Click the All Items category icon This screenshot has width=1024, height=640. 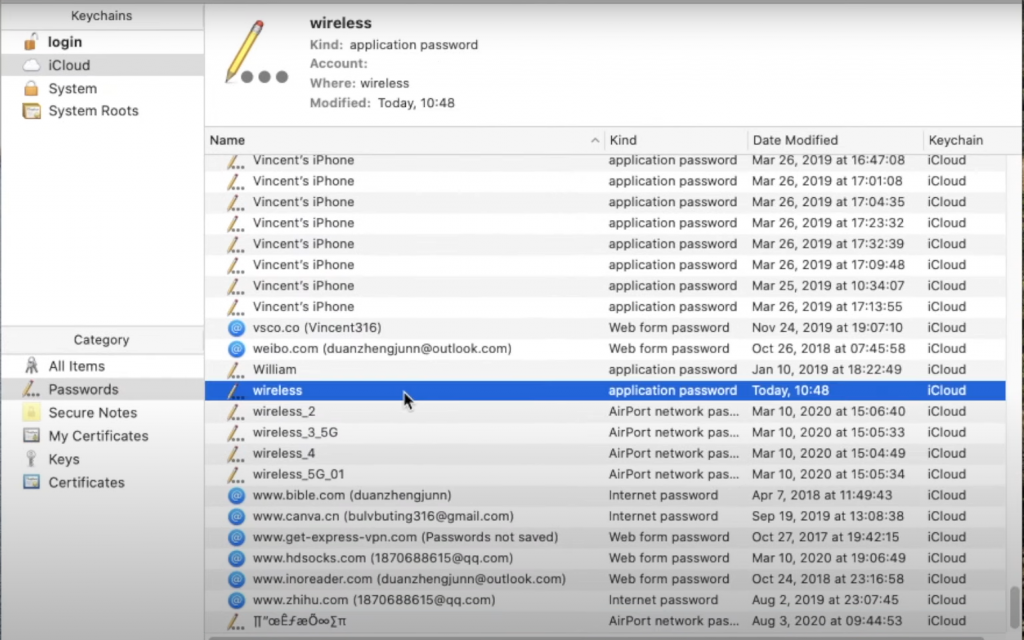(x=31, y=366)
